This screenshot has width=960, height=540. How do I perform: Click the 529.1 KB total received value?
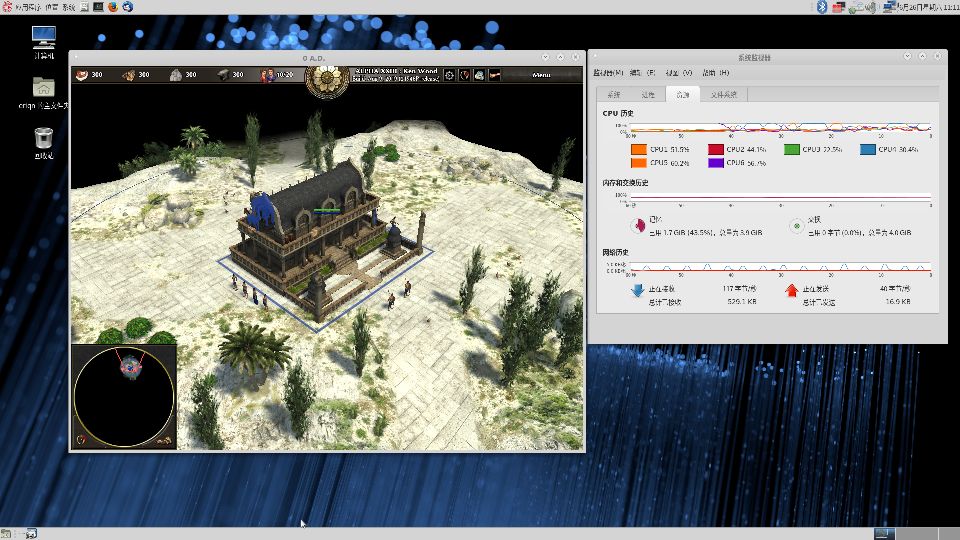741,302
